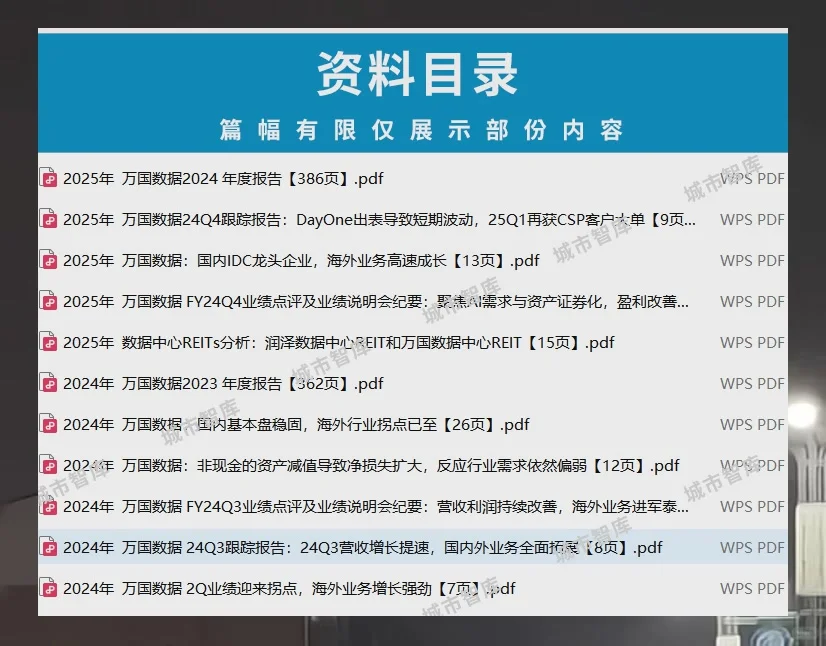Click the PDF icon for 数据中心REITs分析 file
826x646 pixels.
[47, 342]
